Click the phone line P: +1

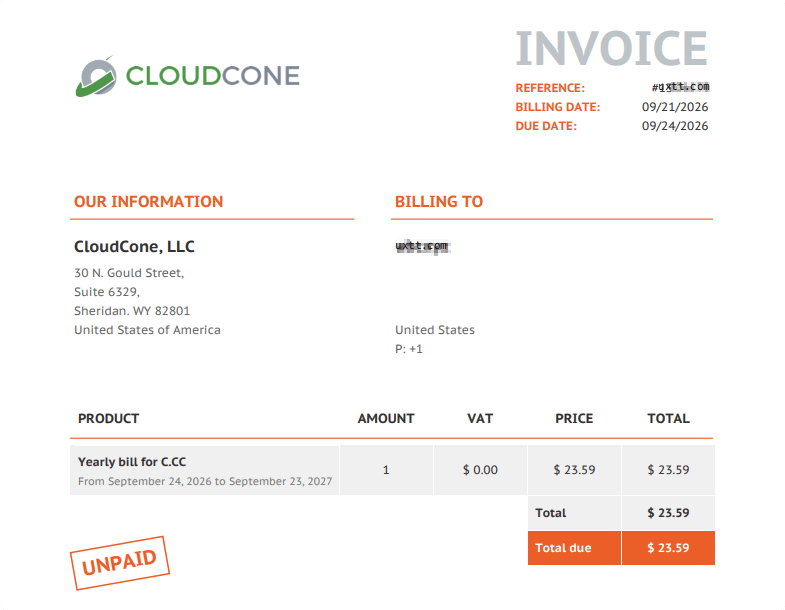409,349
